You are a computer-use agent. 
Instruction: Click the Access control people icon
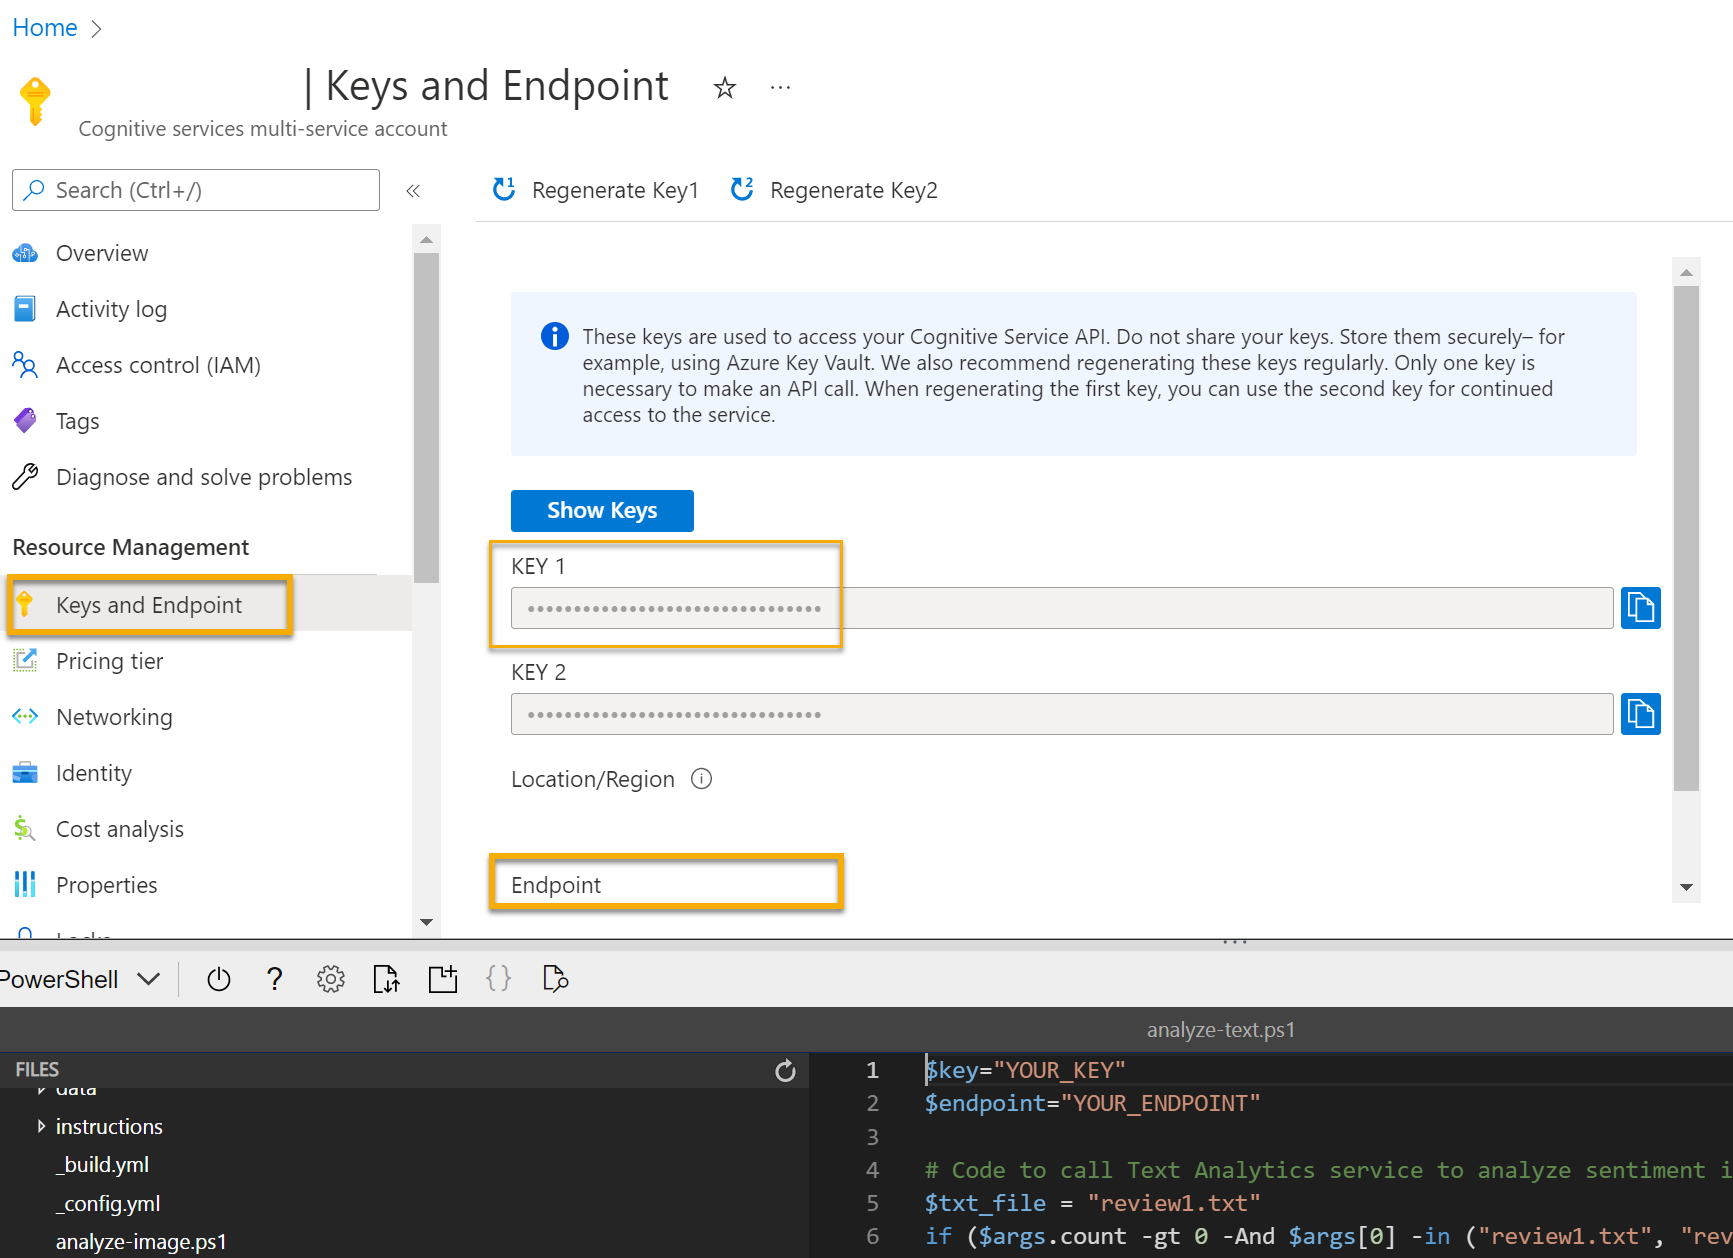pos(25,365)
